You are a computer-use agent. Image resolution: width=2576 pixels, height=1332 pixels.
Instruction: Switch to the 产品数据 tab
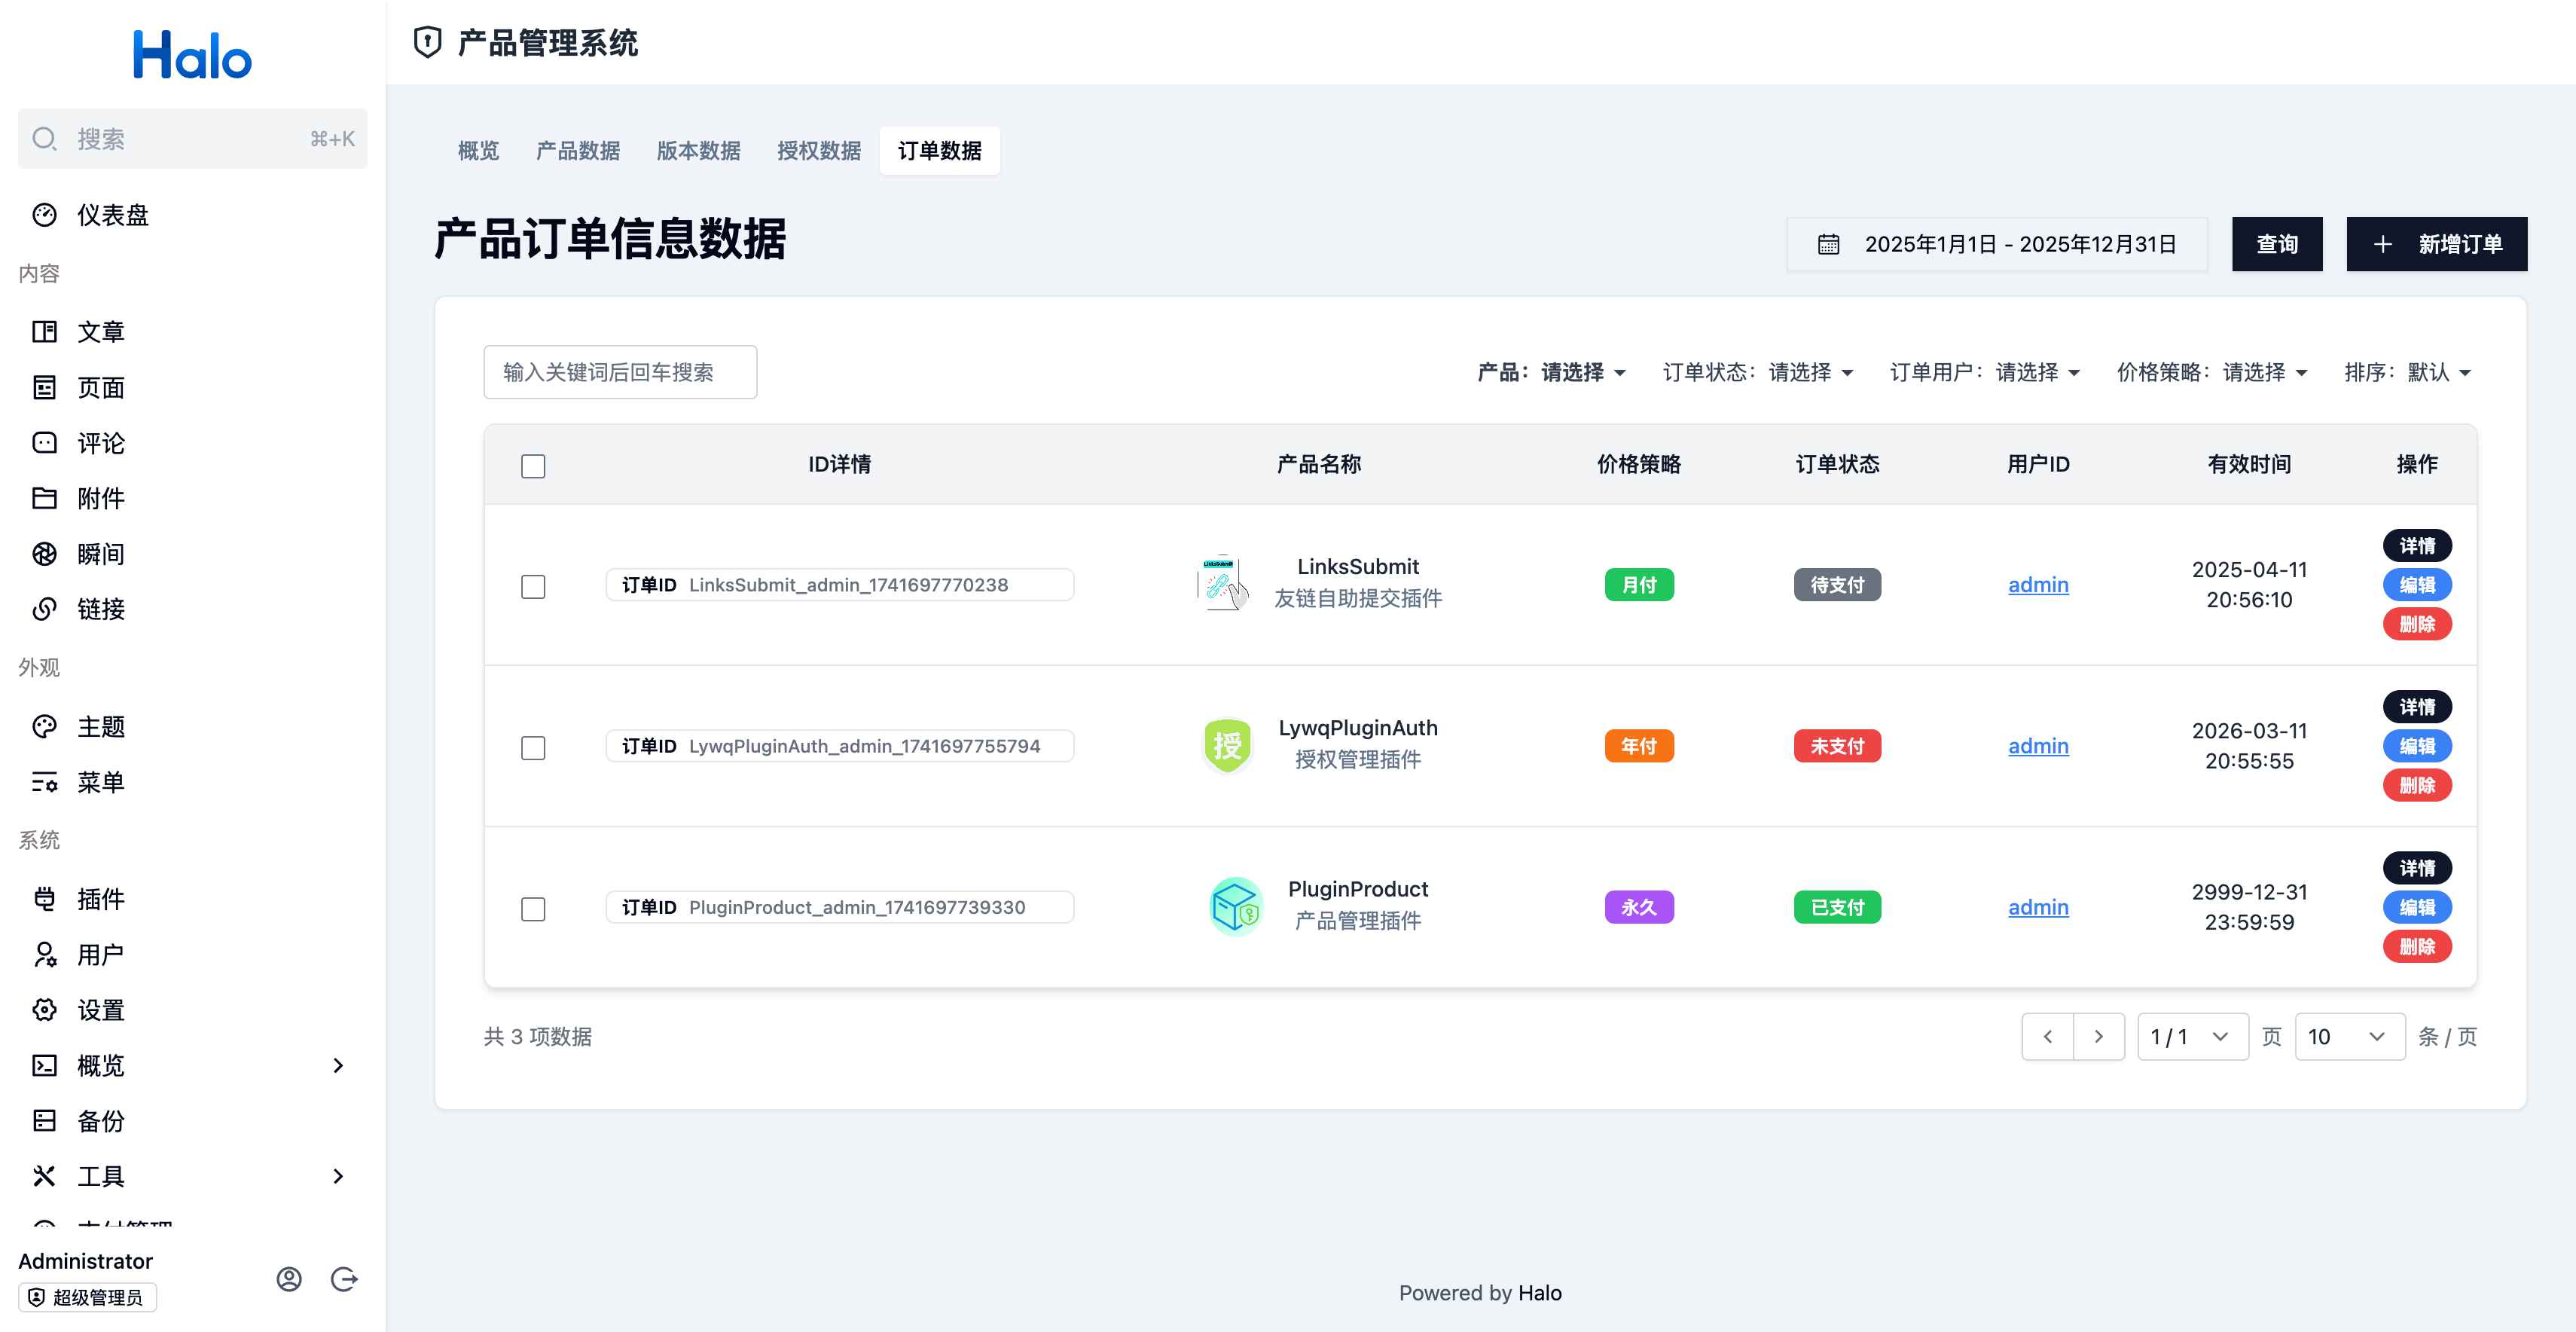pyautogui.click(x=577, y=151)
